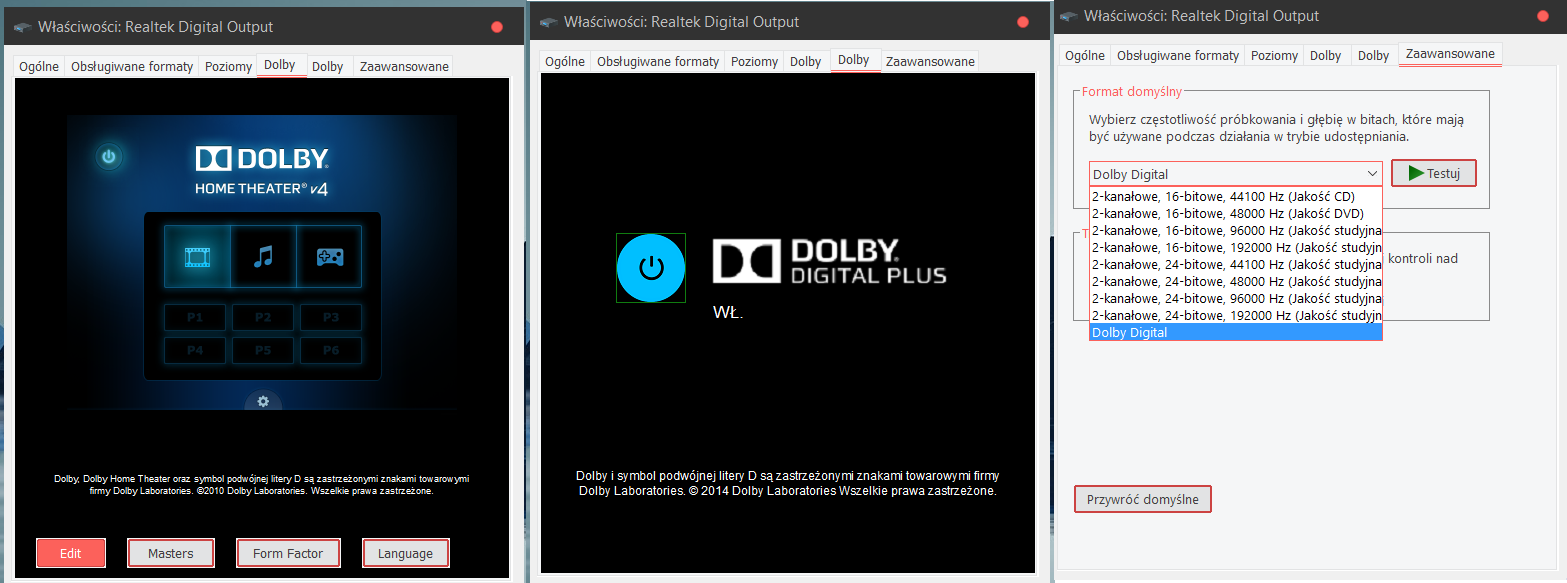Switch to Poziomy tab in Dolby Home Theater window
1567x583 pixels.
pos(228,67)
